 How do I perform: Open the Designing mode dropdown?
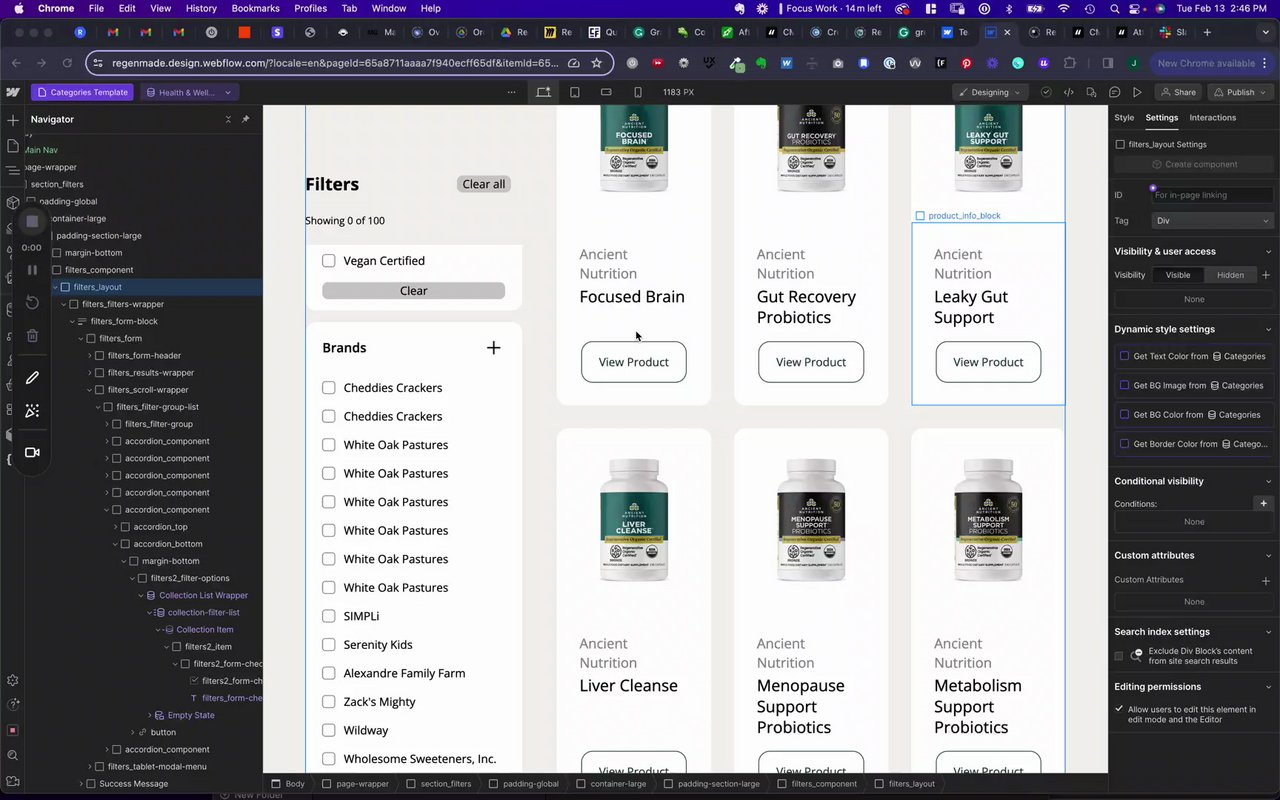point(988,92)
